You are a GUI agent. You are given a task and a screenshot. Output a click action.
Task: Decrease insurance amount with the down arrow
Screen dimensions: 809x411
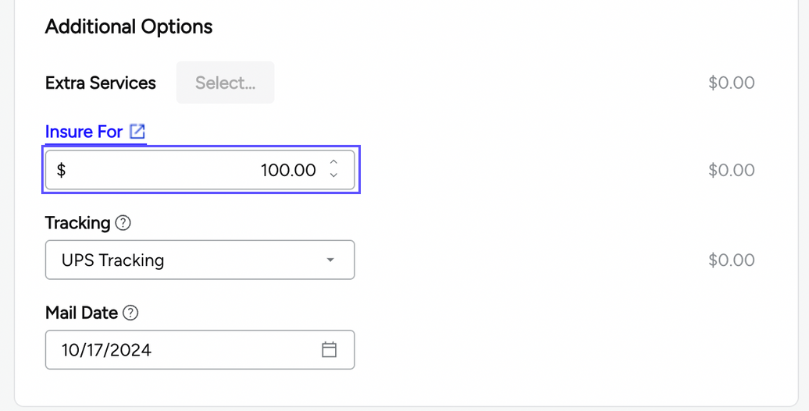tap(334, 177)
